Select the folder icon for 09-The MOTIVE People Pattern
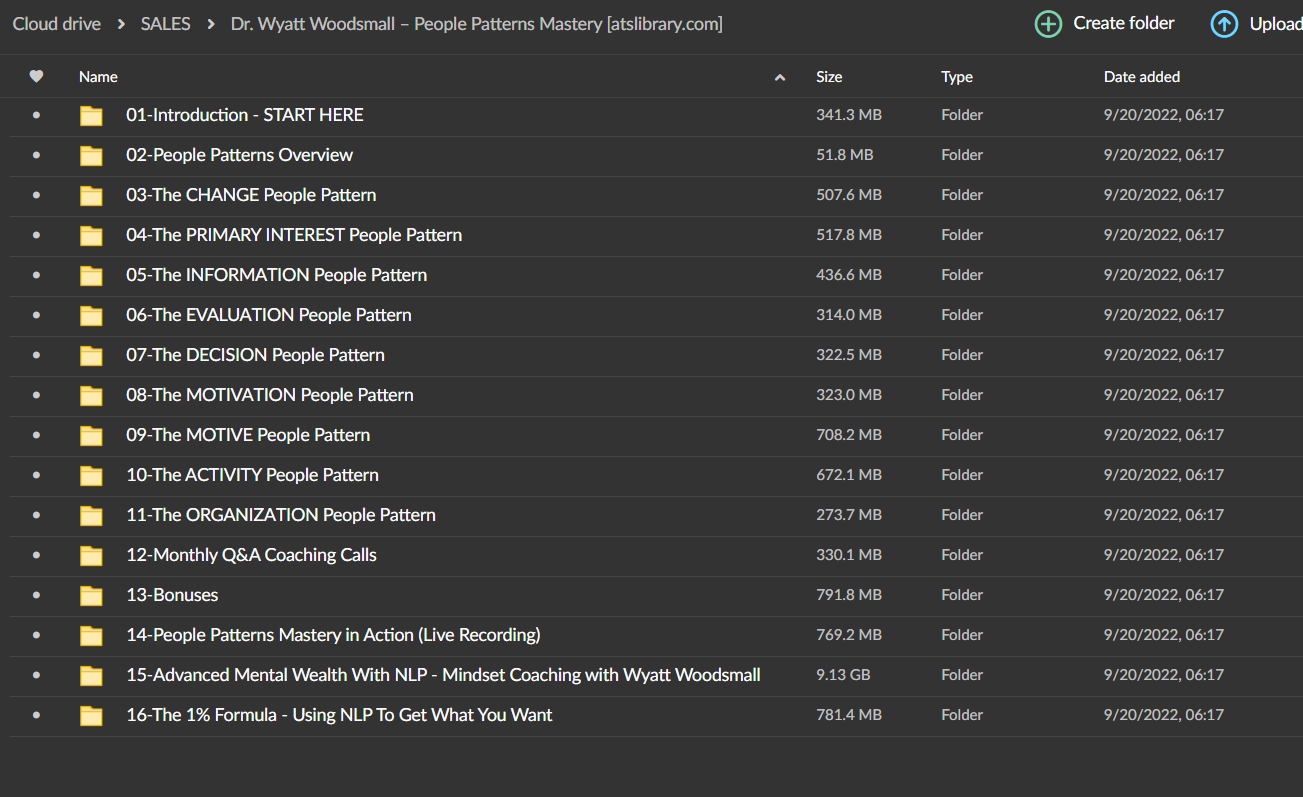Image resolution: width=1303 pixels, height=797 pixels. tap(91, 436)
